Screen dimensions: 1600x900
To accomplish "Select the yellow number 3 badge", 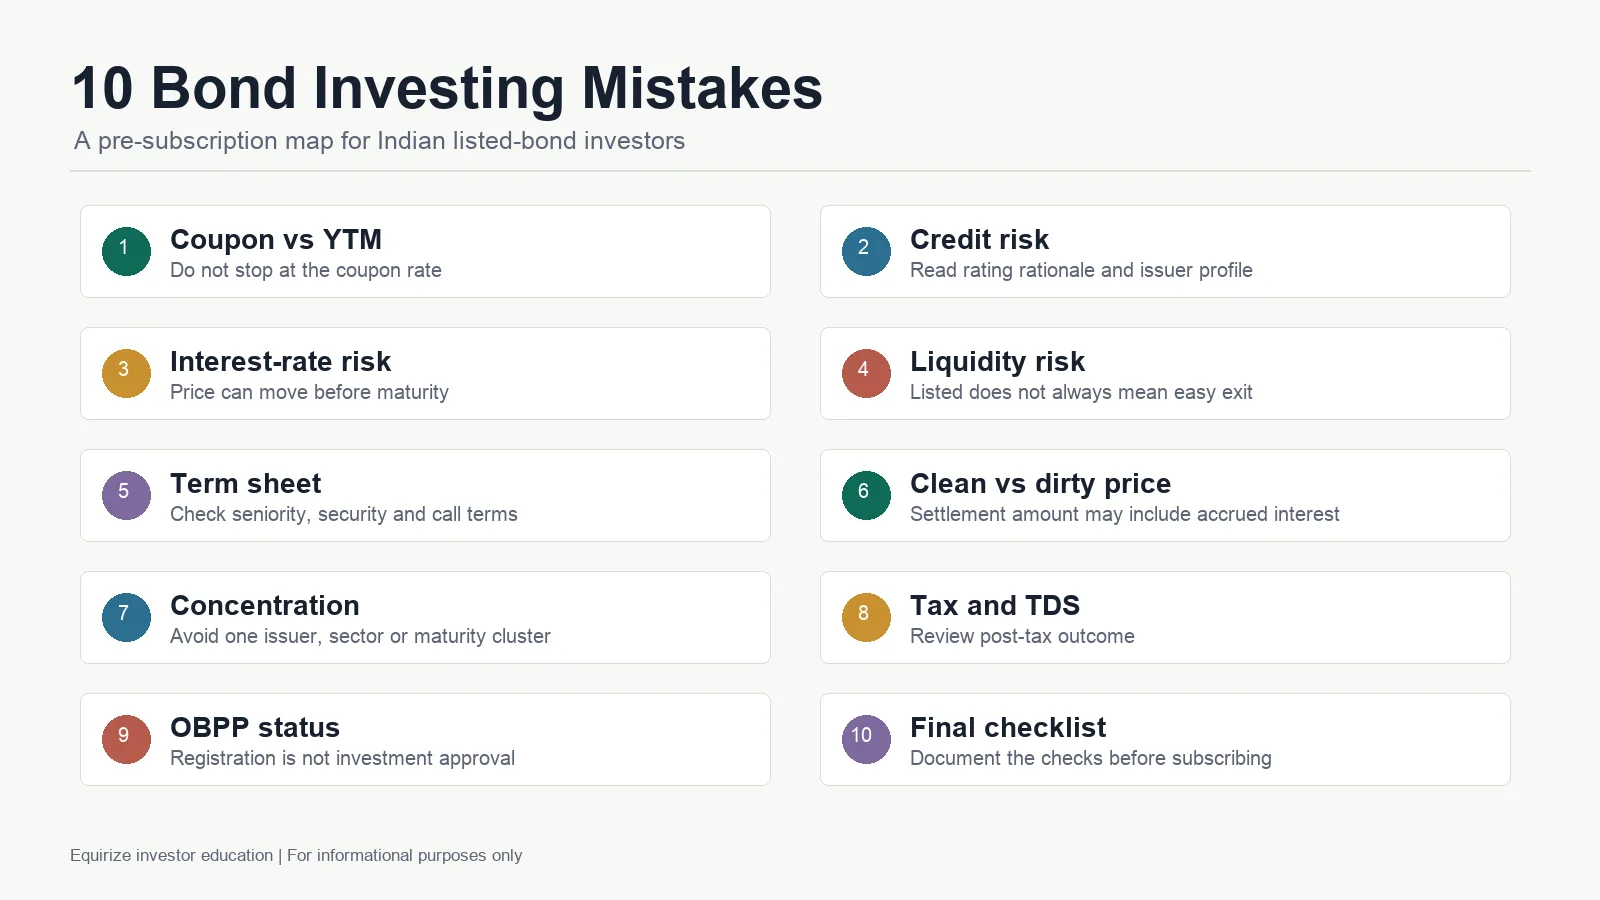I will click(x=126, y=373).
